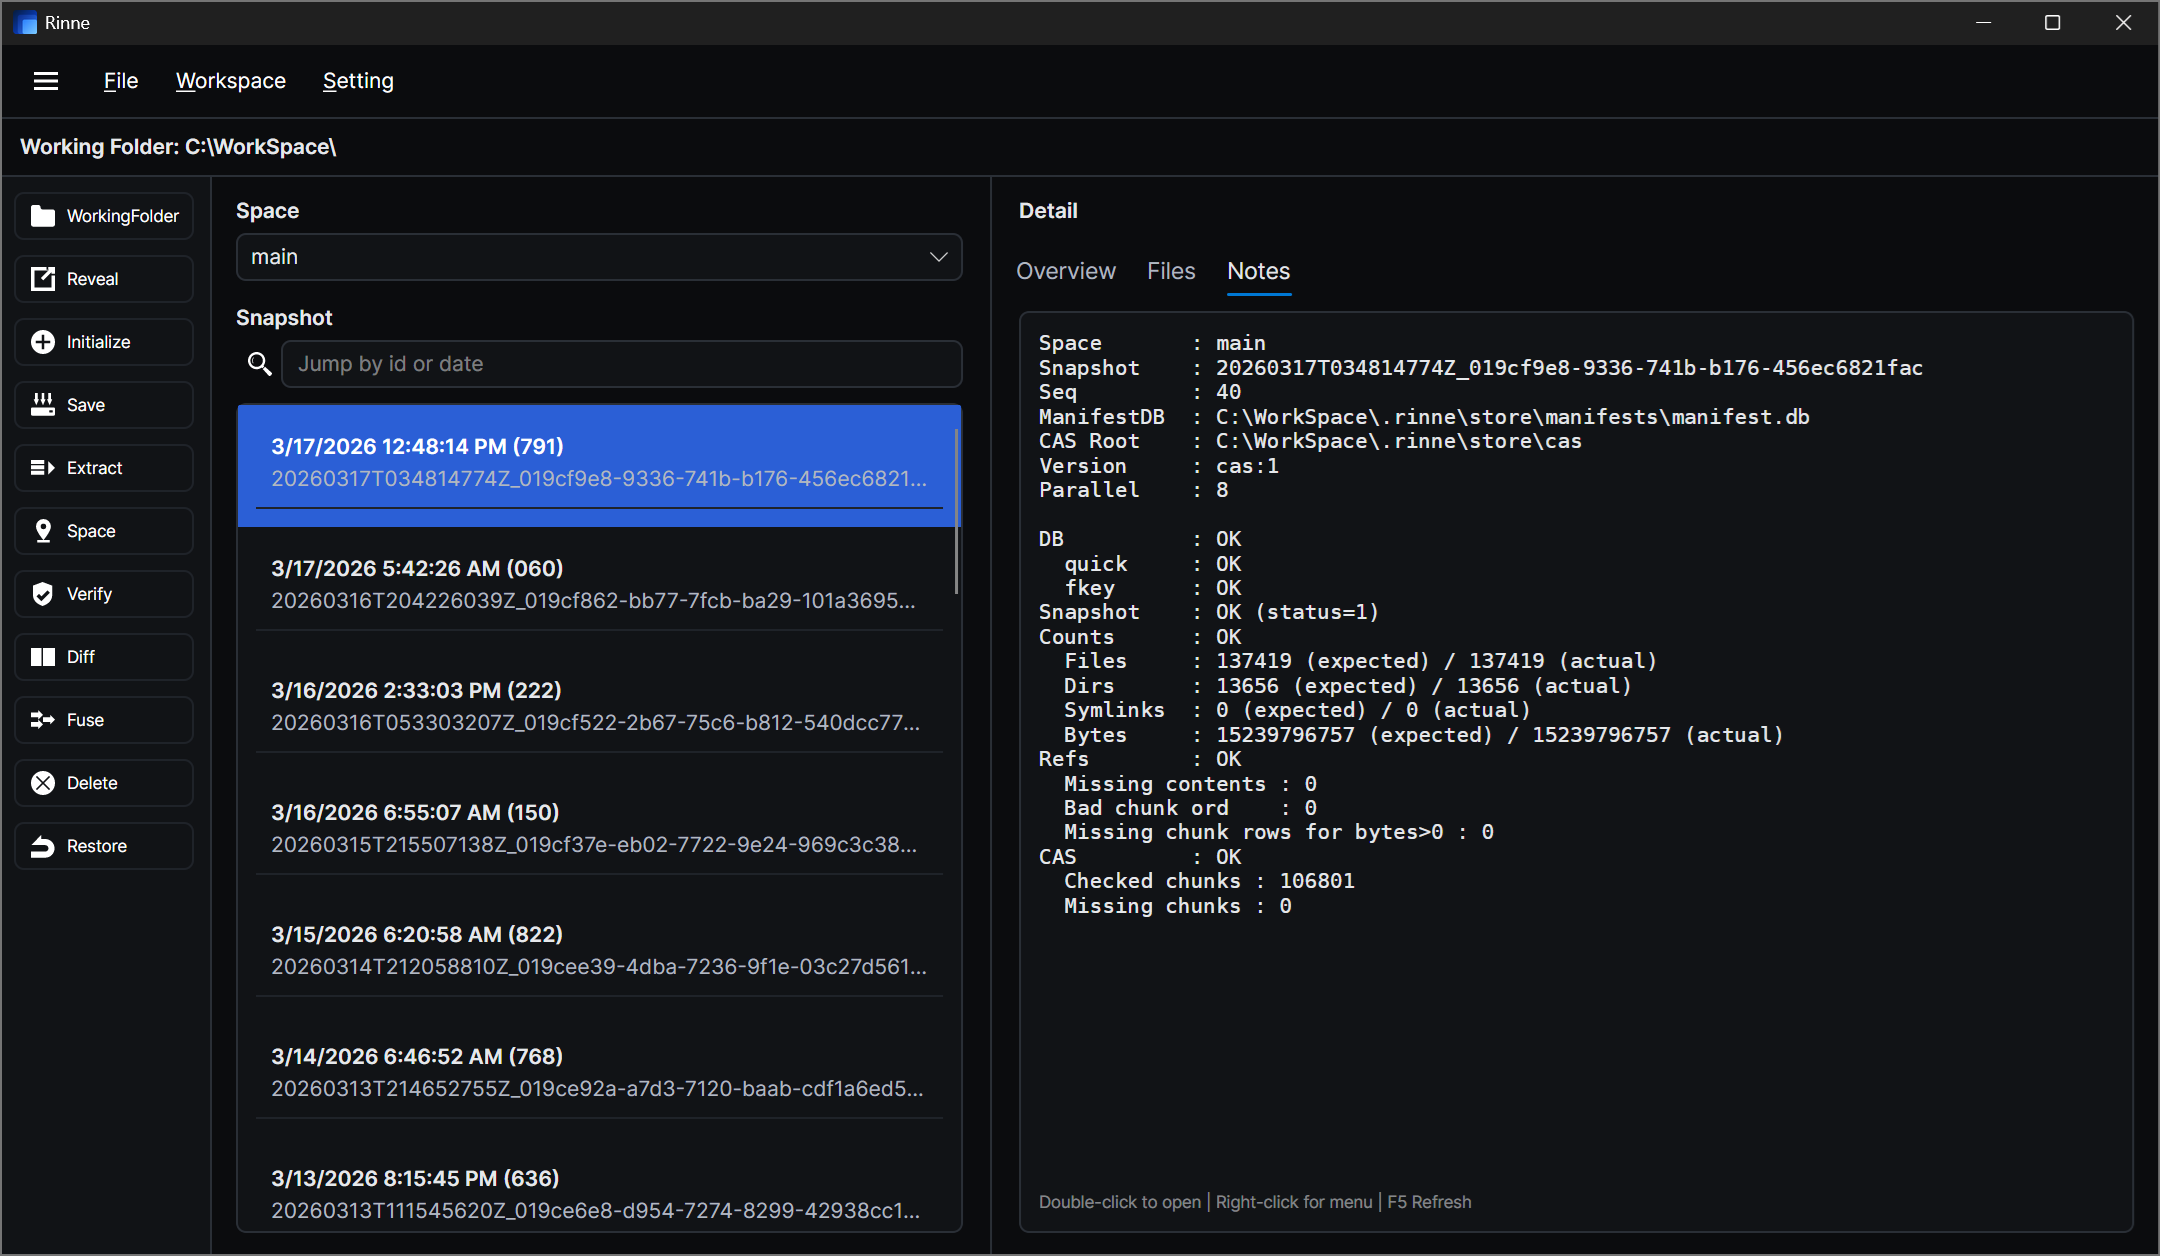Open the Diff tool
Image resolution: width=2160 pixels, height=1256 pixels.
coord(103,657)
